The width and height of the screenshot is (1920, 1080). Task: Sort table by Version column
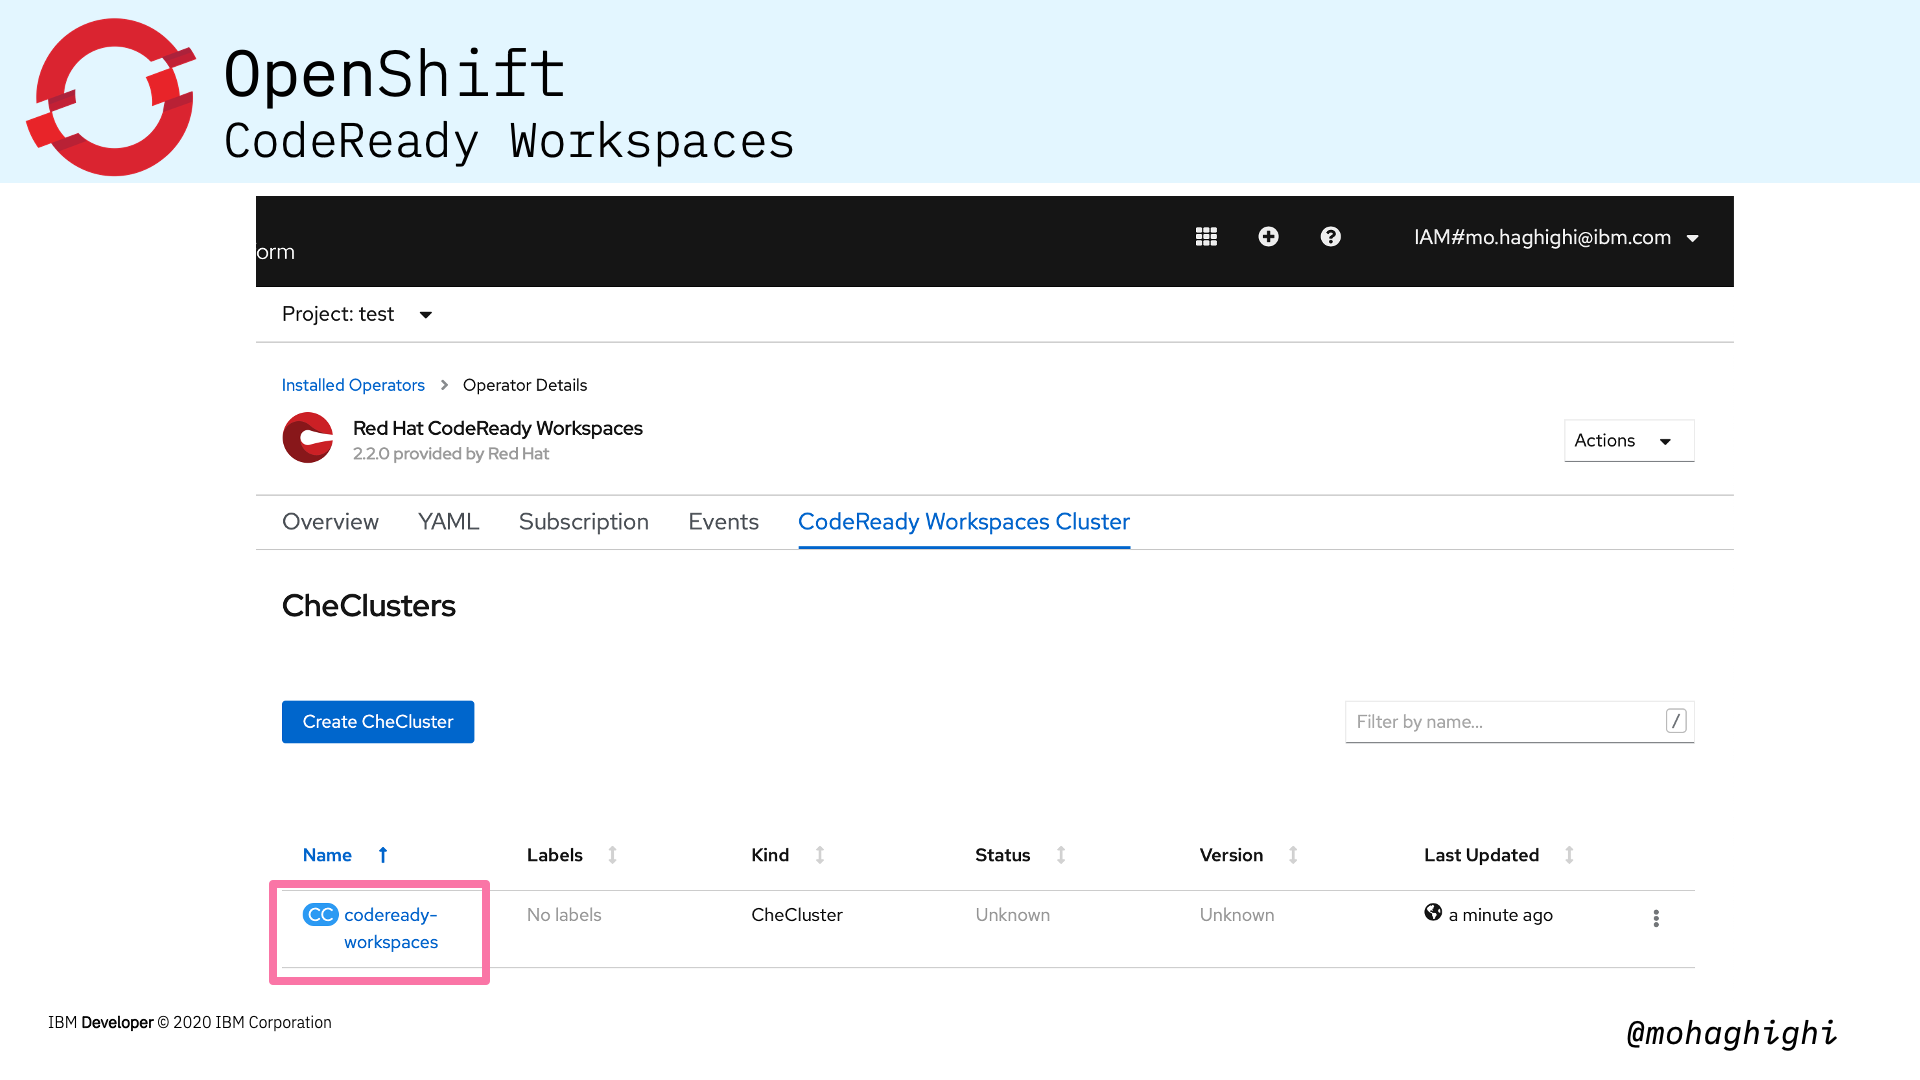pyautogui.click(x=1231, y=855)
